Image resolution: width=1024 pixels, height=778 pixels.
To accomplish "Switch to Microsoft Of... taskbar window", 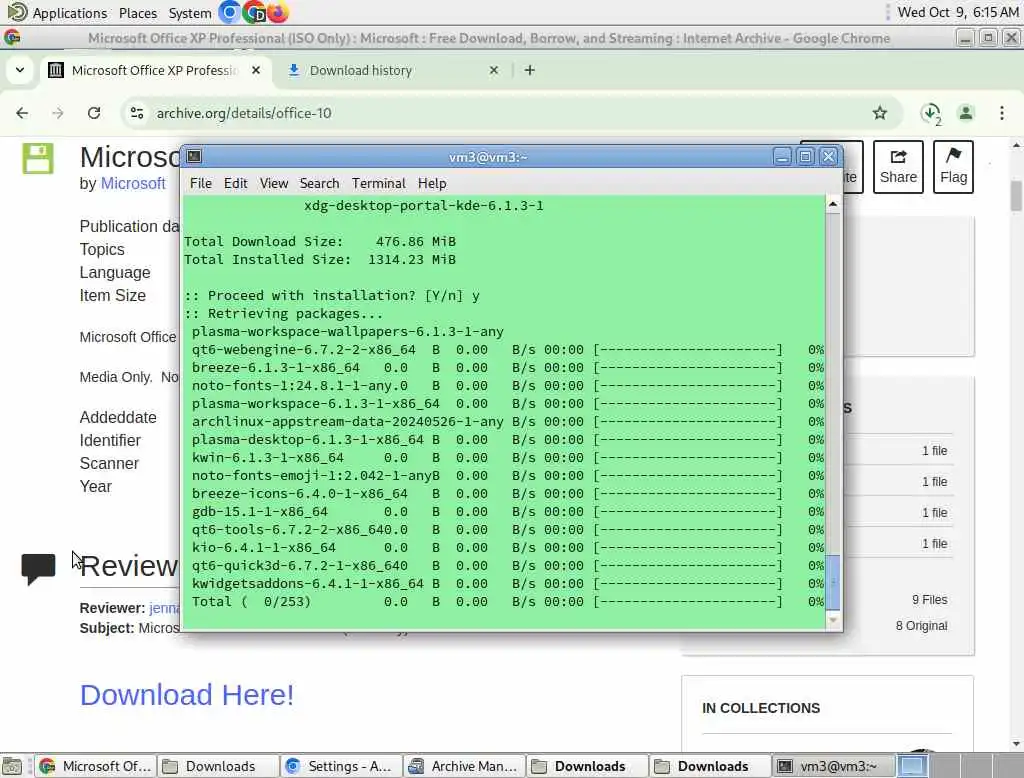I will 95,766.
